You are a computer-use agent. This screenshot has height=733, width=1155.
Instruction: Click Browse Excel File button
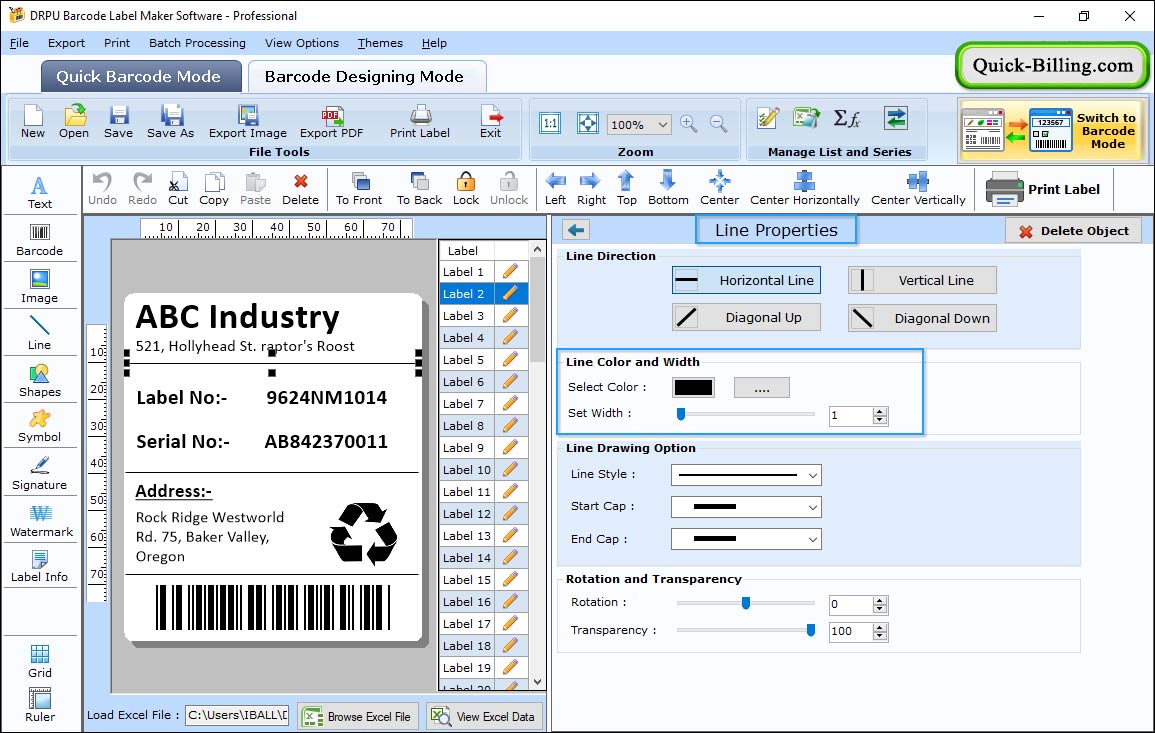pos(358,716)
